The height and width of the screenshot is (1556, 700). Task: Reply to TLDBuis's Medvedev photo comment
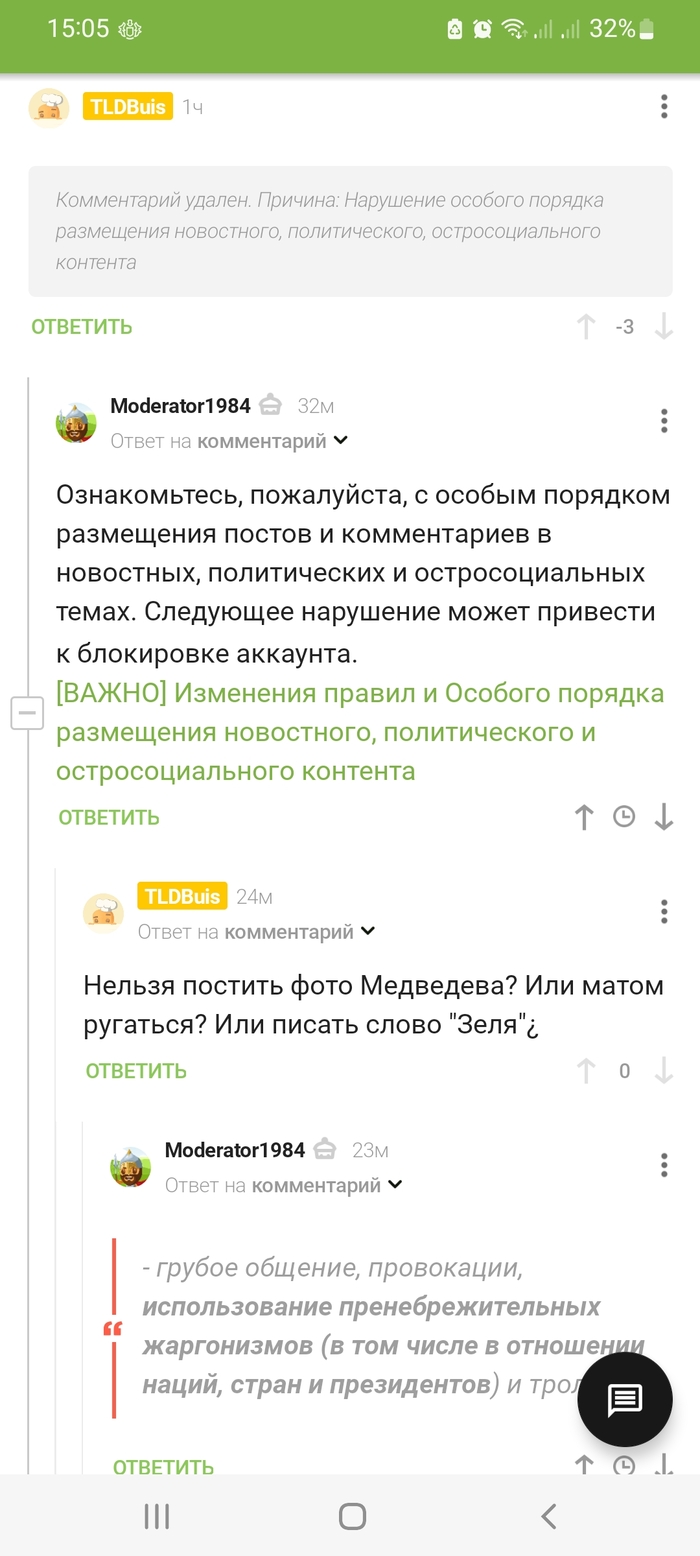tap(136, 1071)
